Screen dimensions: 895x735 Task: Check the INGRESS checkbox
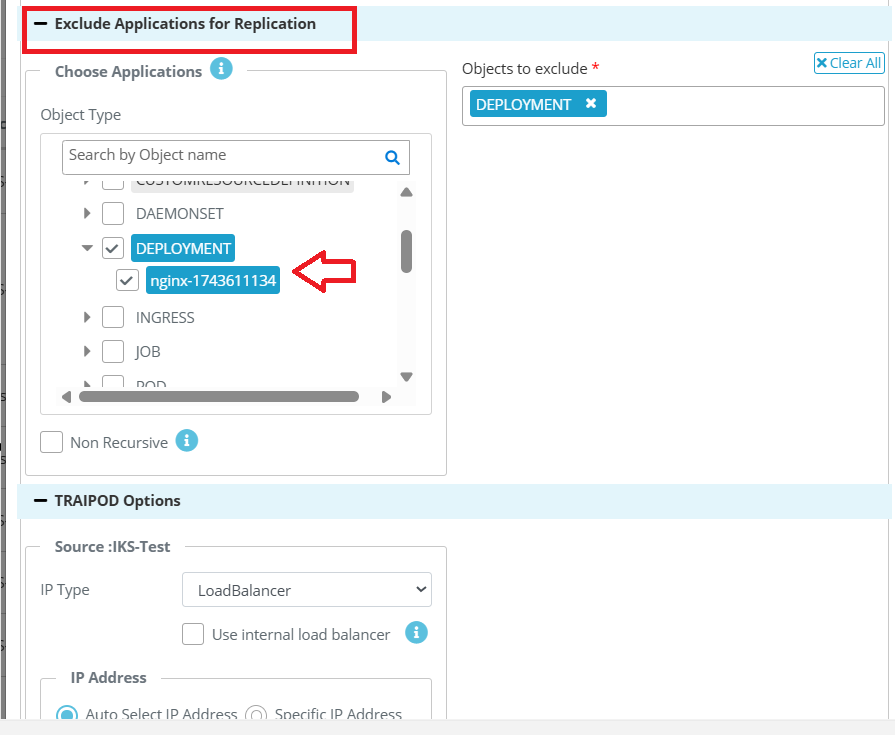pos(113,317)
